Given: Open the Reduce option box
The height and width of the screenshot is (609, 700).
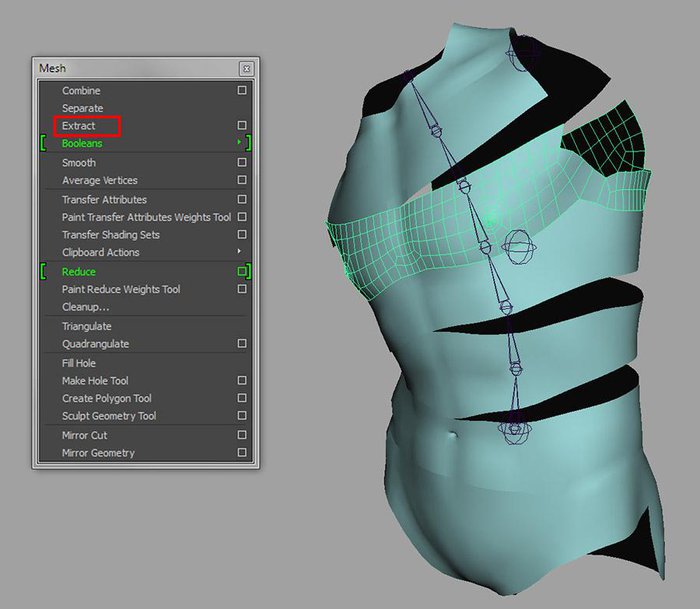Looking at the screenshot, I should coord(242,272).
